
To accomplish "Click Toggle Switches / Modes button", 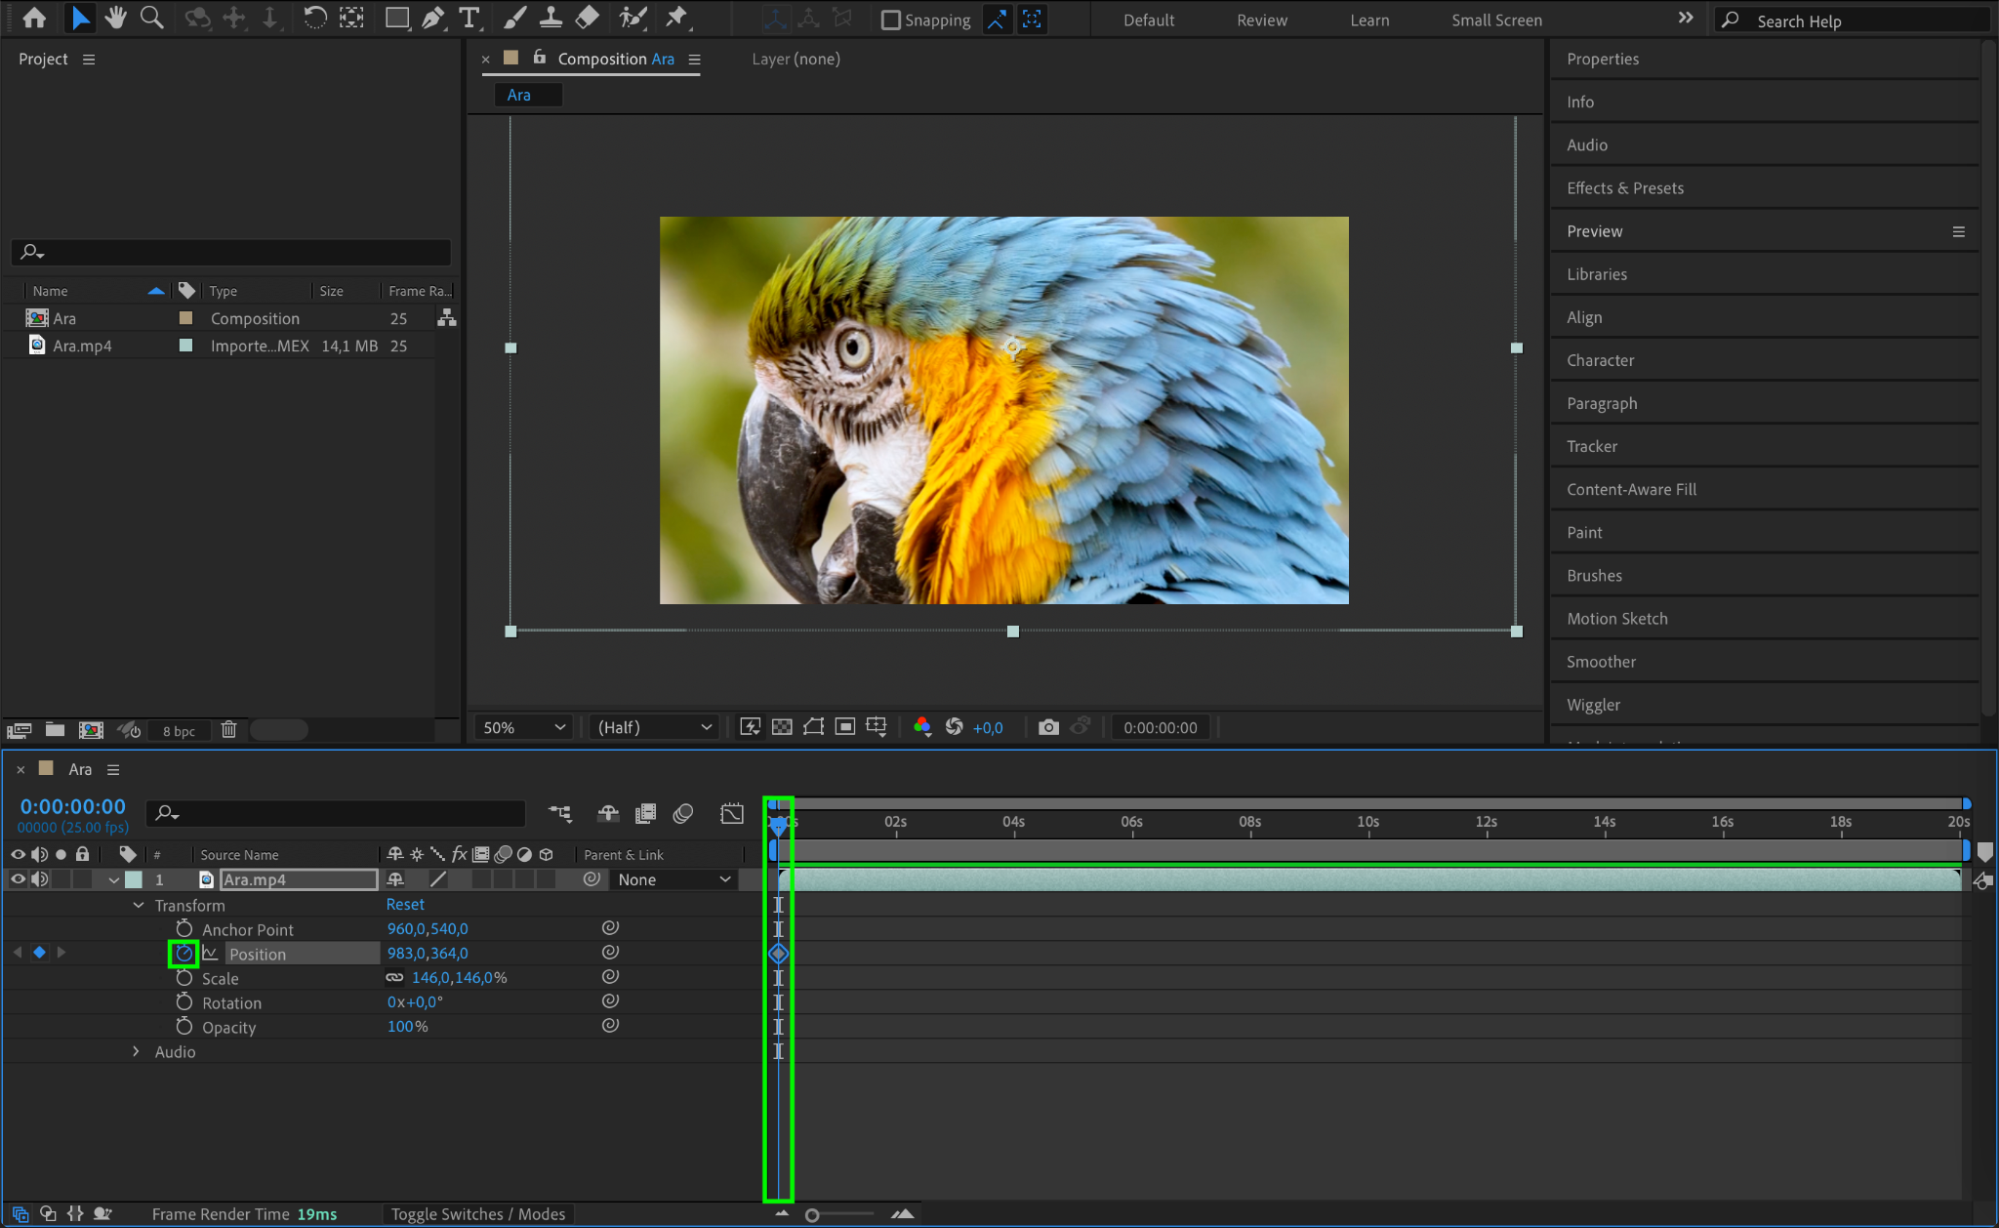I will [477, 1213].
